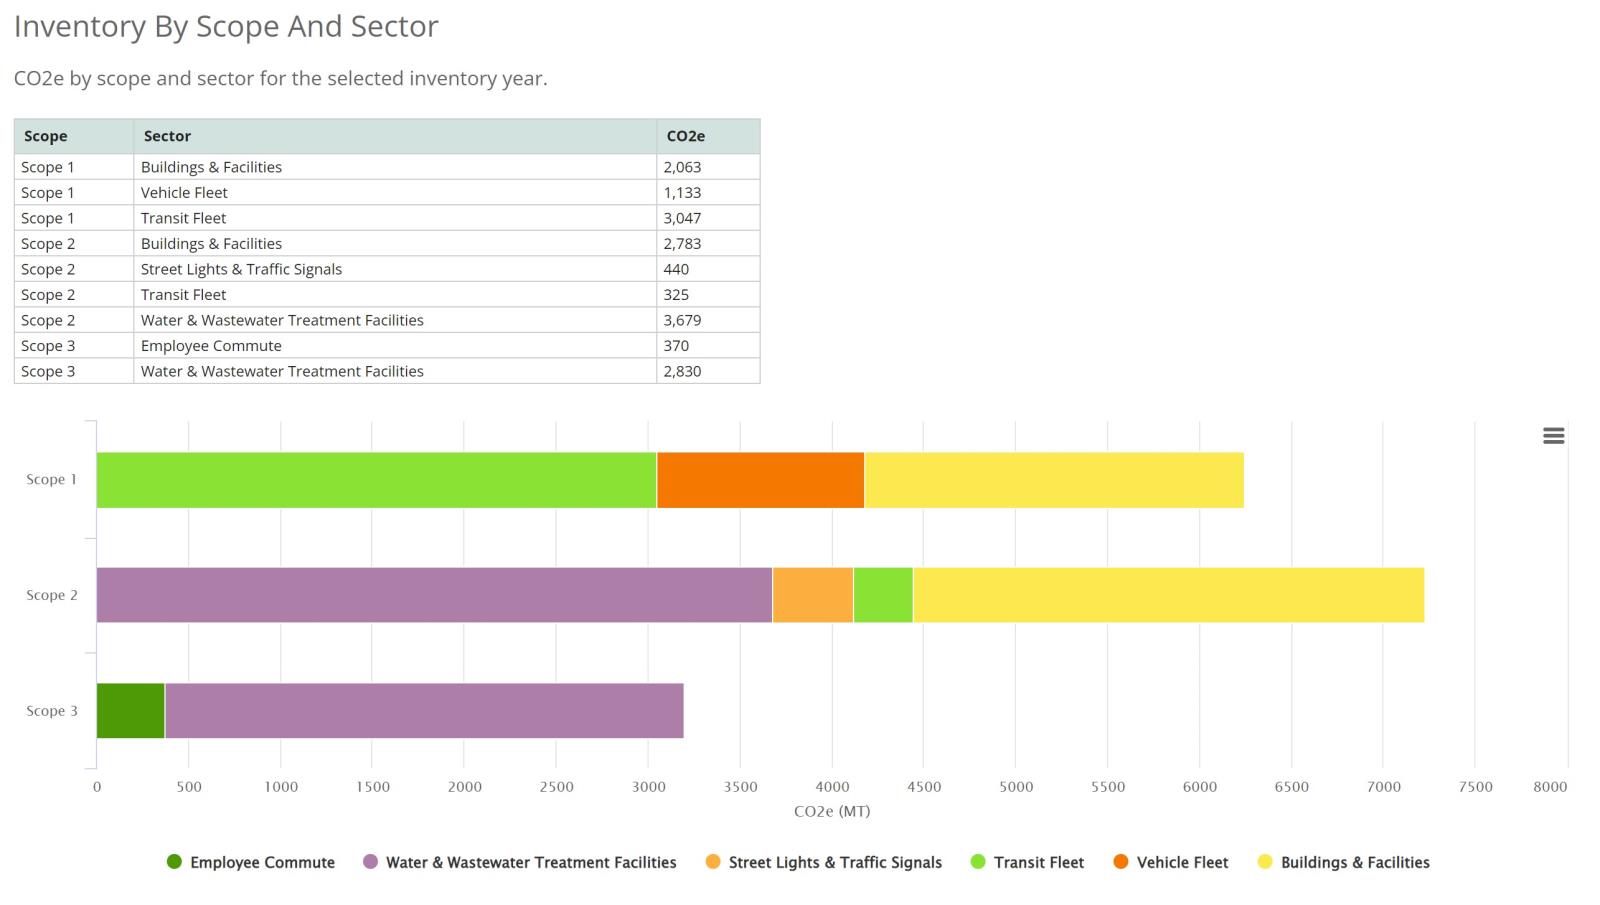Screen dimensions: 1600x905
Task: Click the 2,063 CO2e value cell
Action: coord(708,167)
